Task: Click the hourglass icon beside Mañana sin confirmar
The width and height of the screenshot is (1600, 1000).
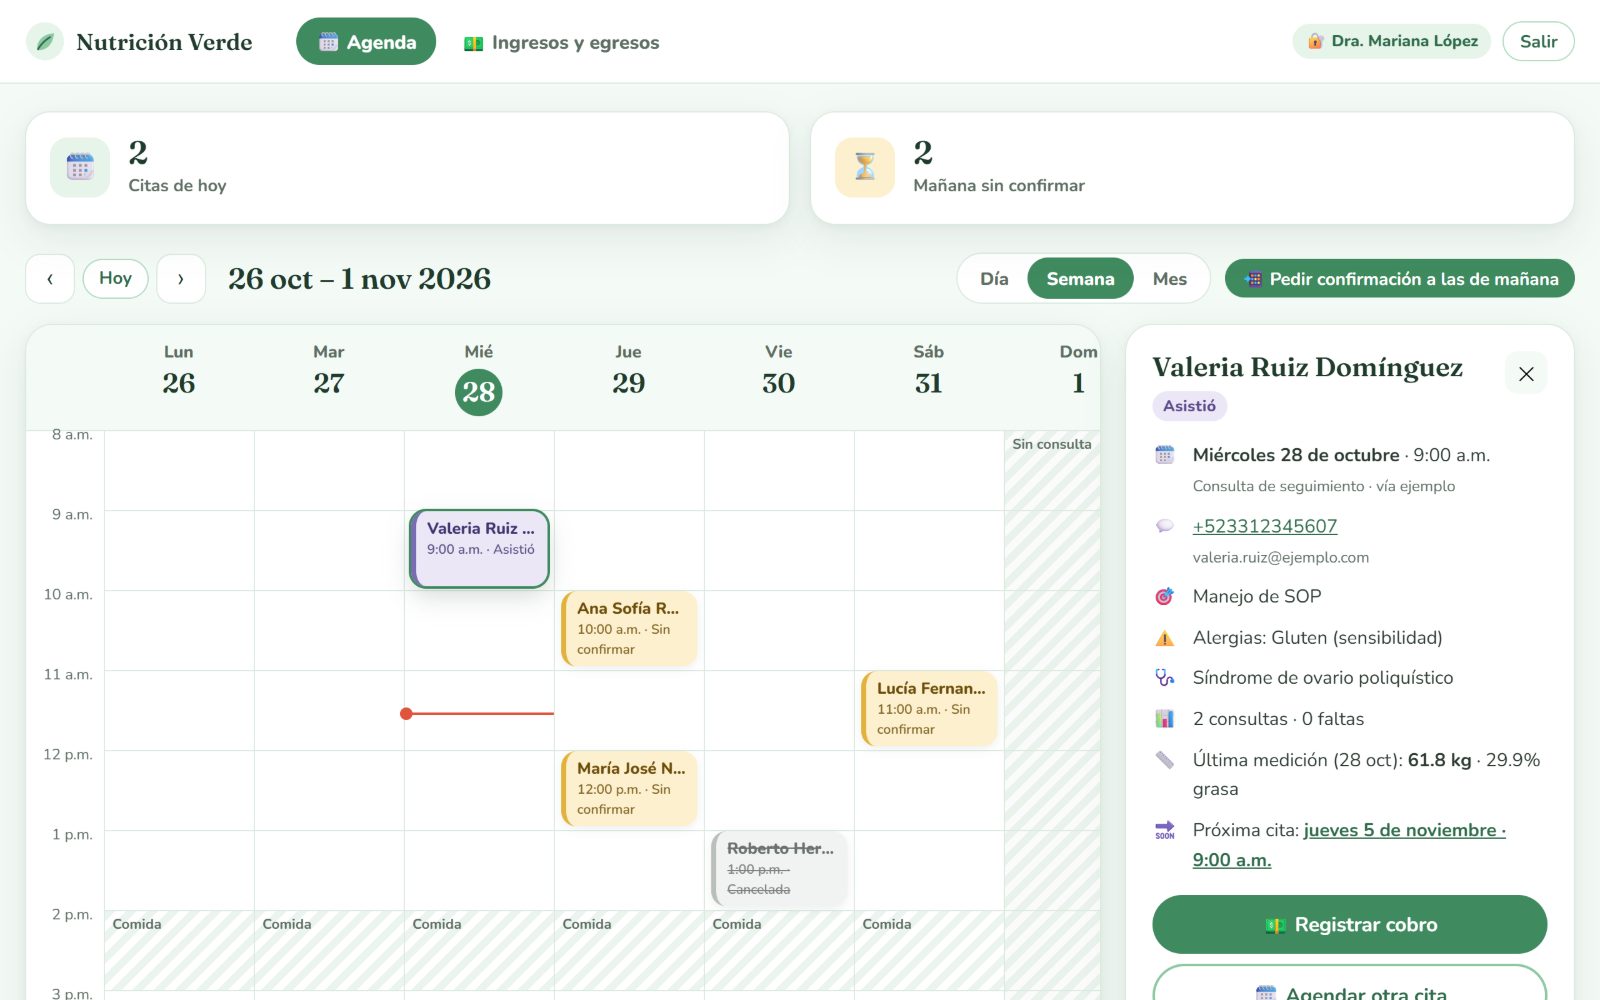Action: 865,167
